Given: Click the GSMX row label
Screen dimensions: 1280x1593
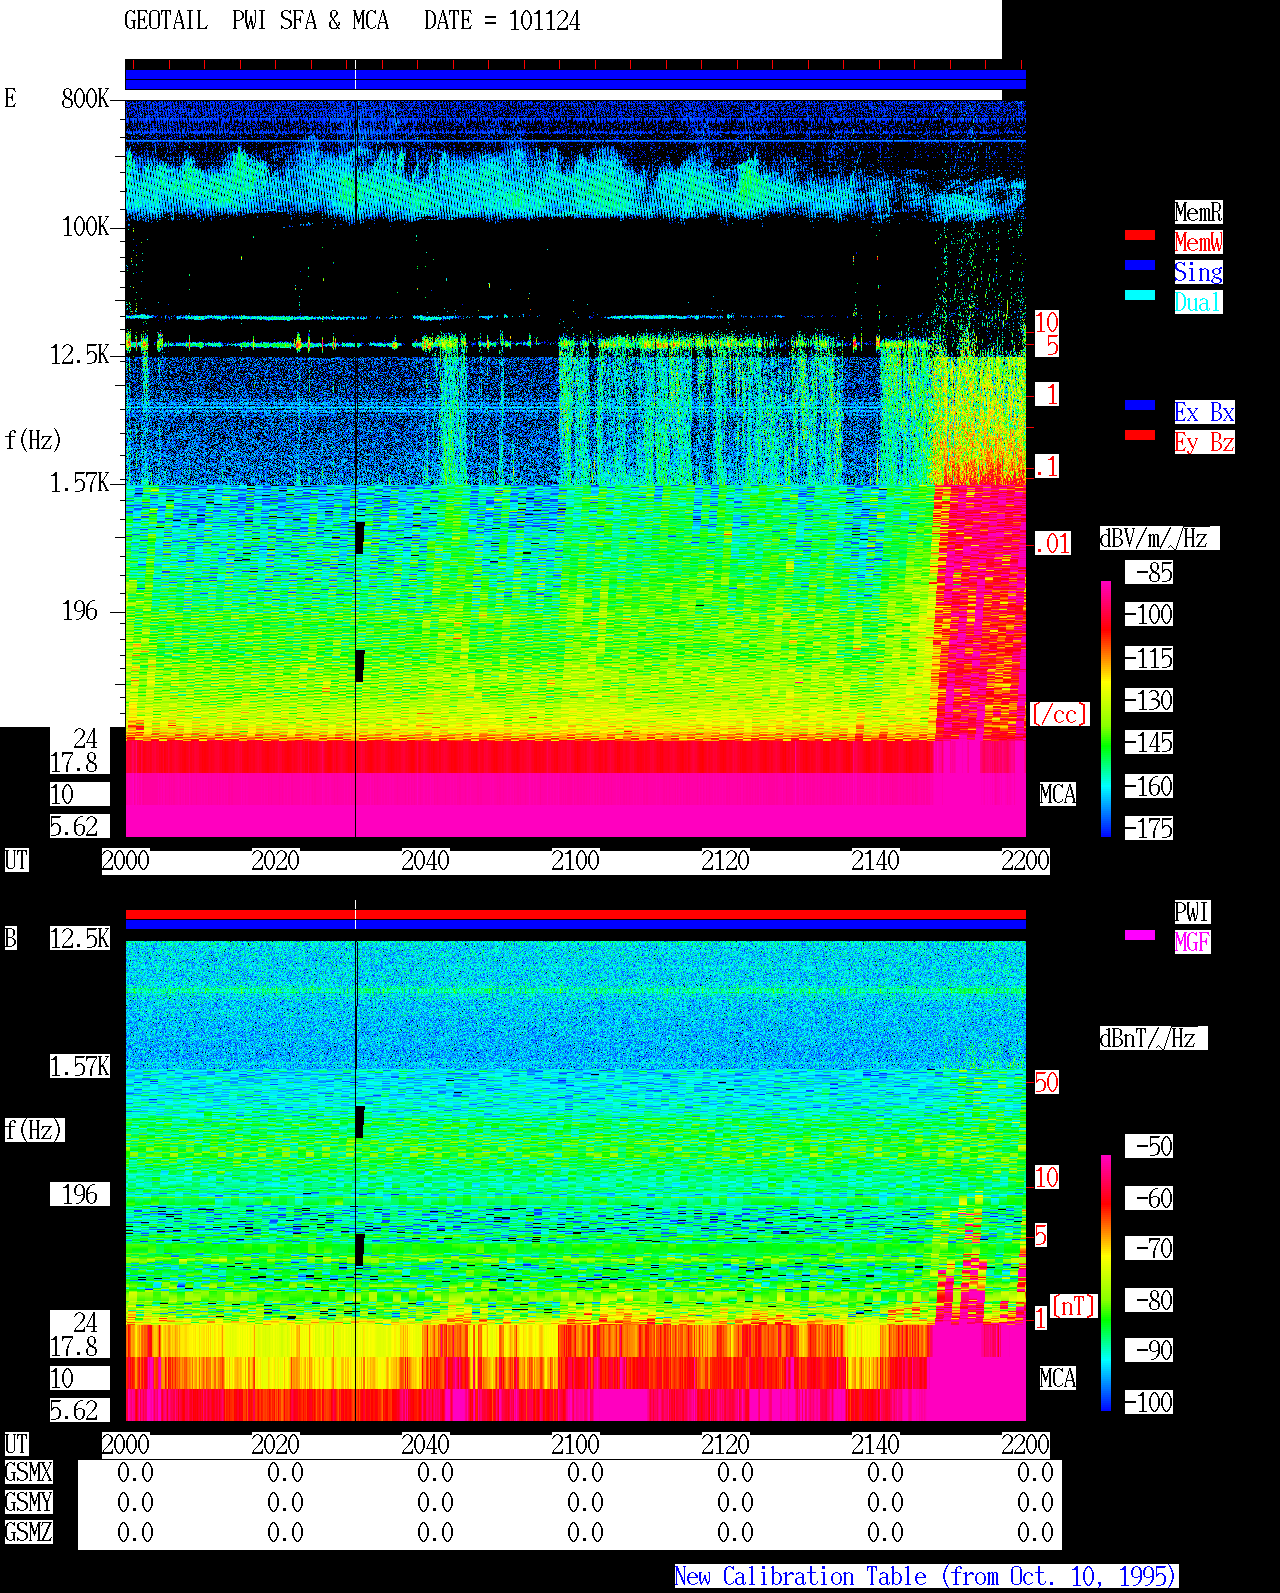Looking at the screenshot, I should (x=28, y=1472).
